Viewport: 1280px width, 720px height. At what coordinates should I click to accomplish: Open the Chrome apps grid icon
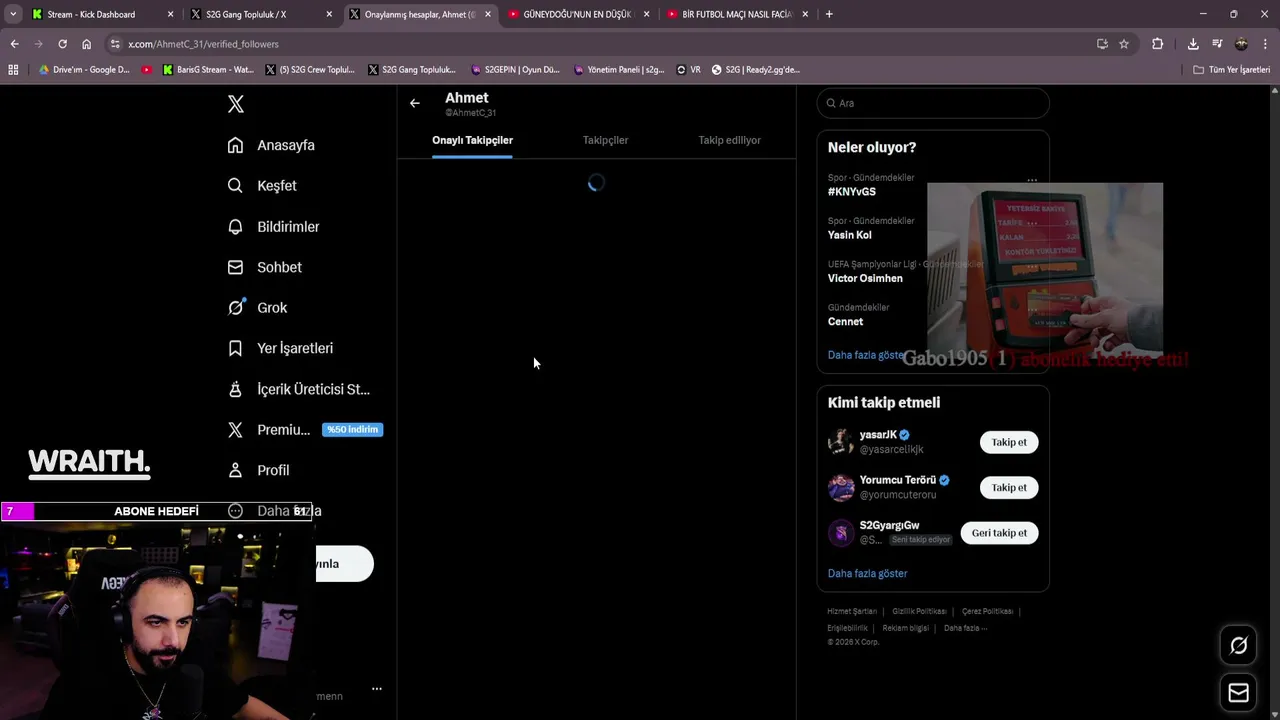coord(13,70)
